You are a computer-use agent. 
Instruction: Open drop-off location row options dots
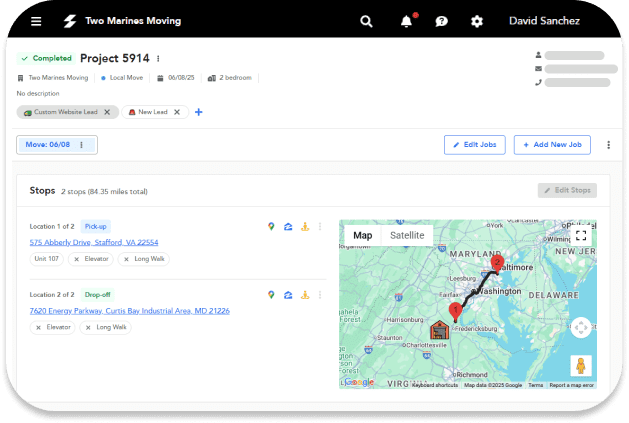point(320,295)
